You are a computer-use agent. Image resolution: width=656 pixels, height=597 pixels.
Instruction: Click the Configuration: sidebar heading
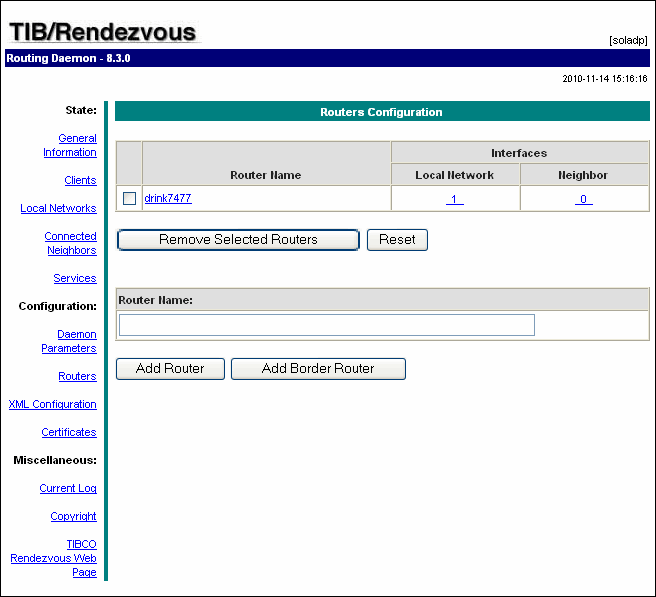[58, 306]
